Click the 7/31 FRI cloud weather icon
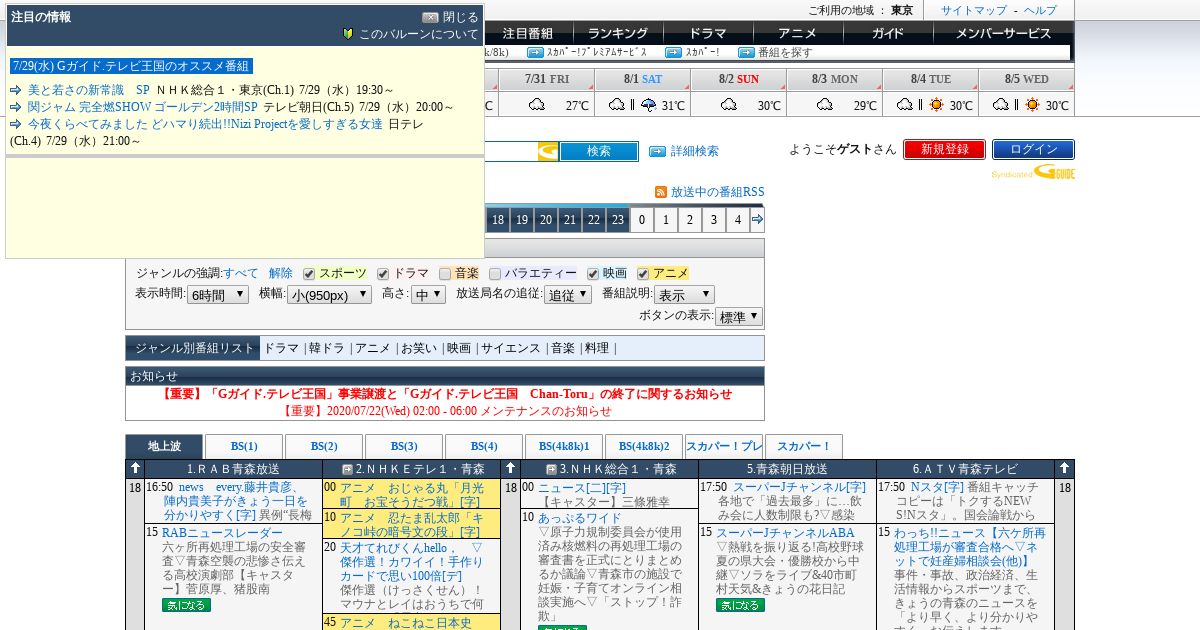The height and width of the screenshot is (630, 1200). tap(537, 105)
